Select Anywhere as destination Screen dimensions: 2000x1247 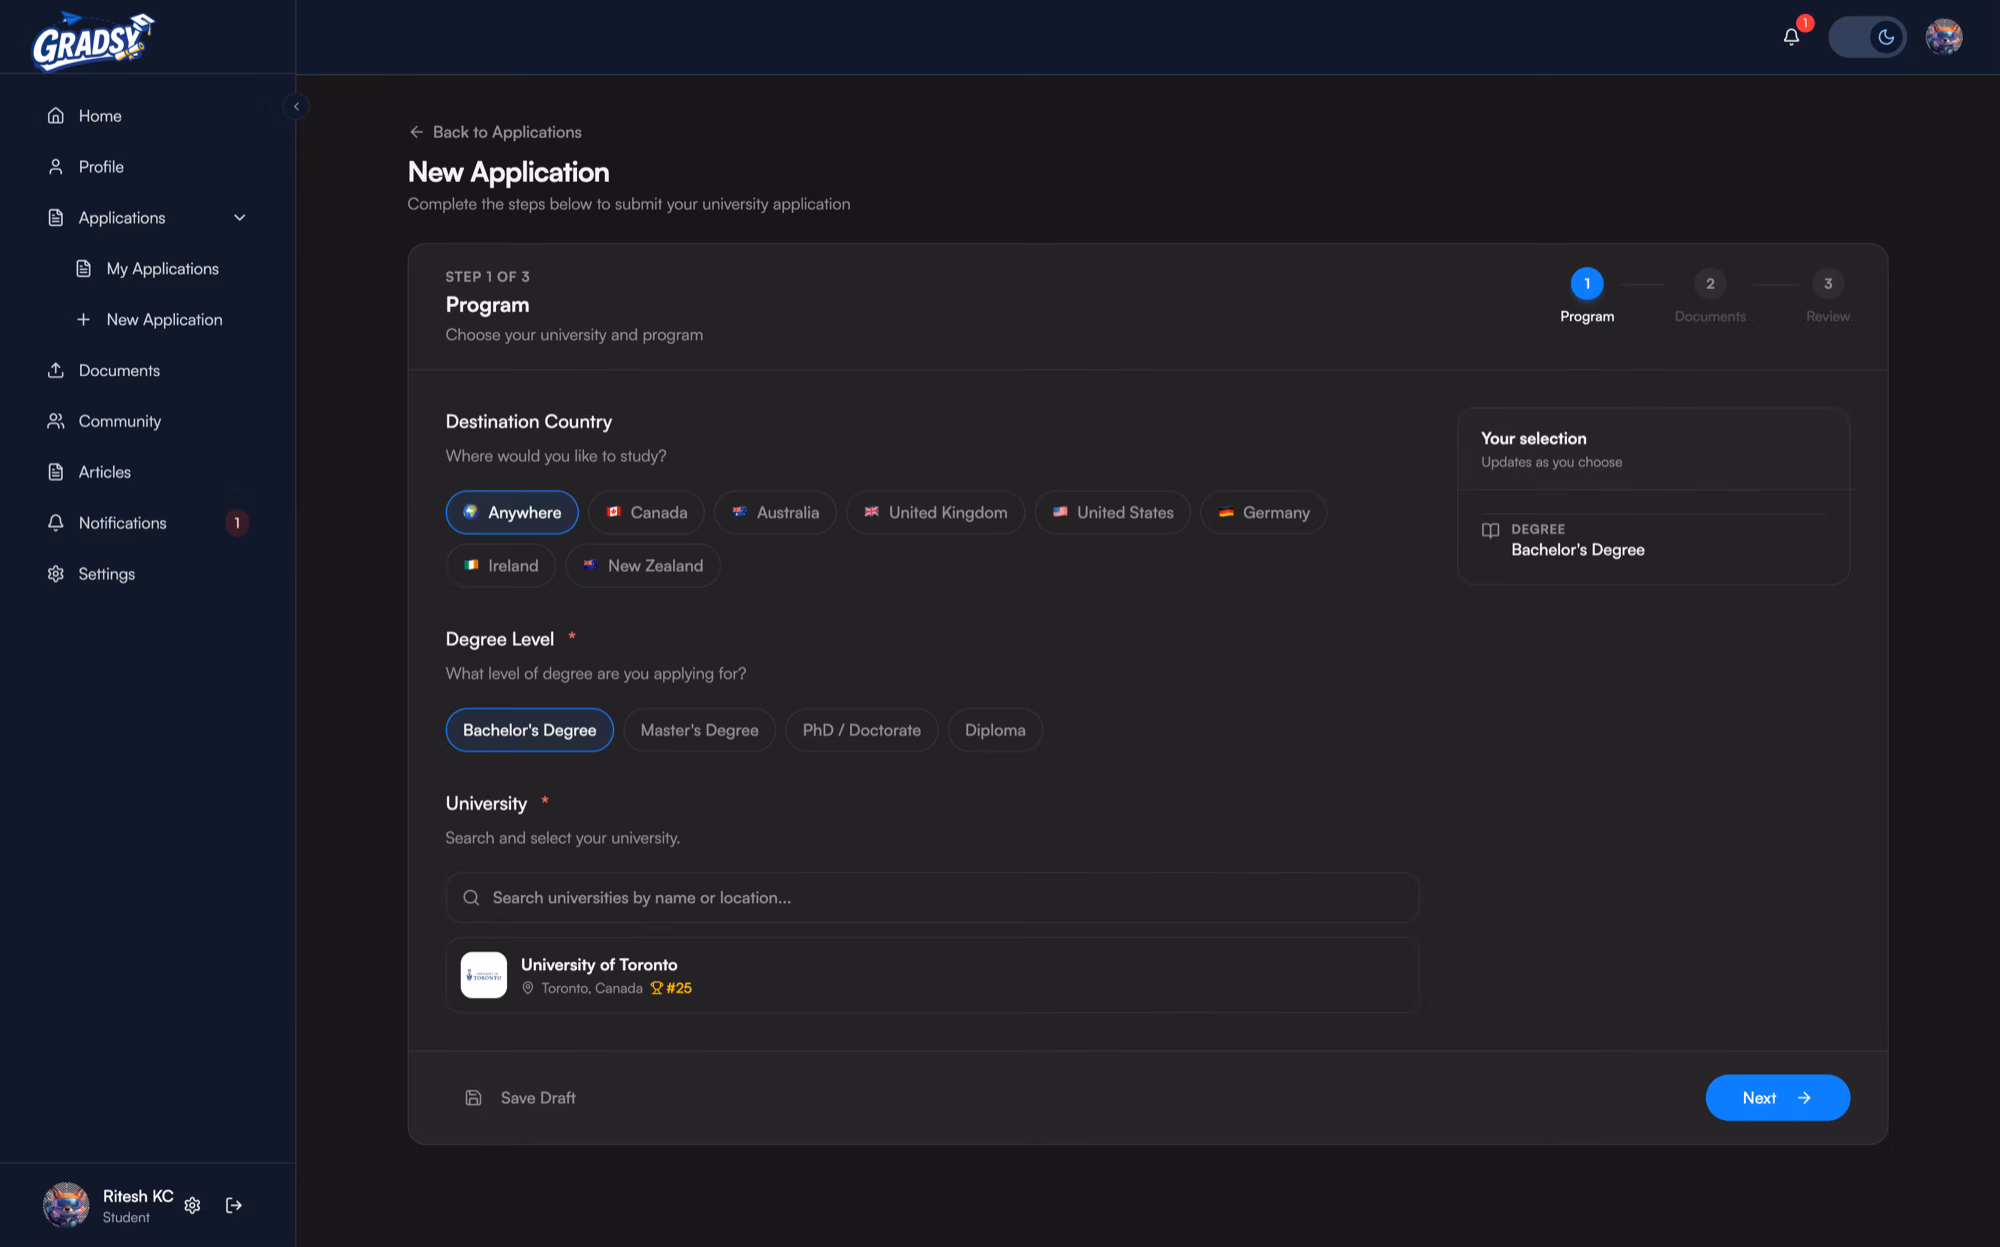(512, 513)
